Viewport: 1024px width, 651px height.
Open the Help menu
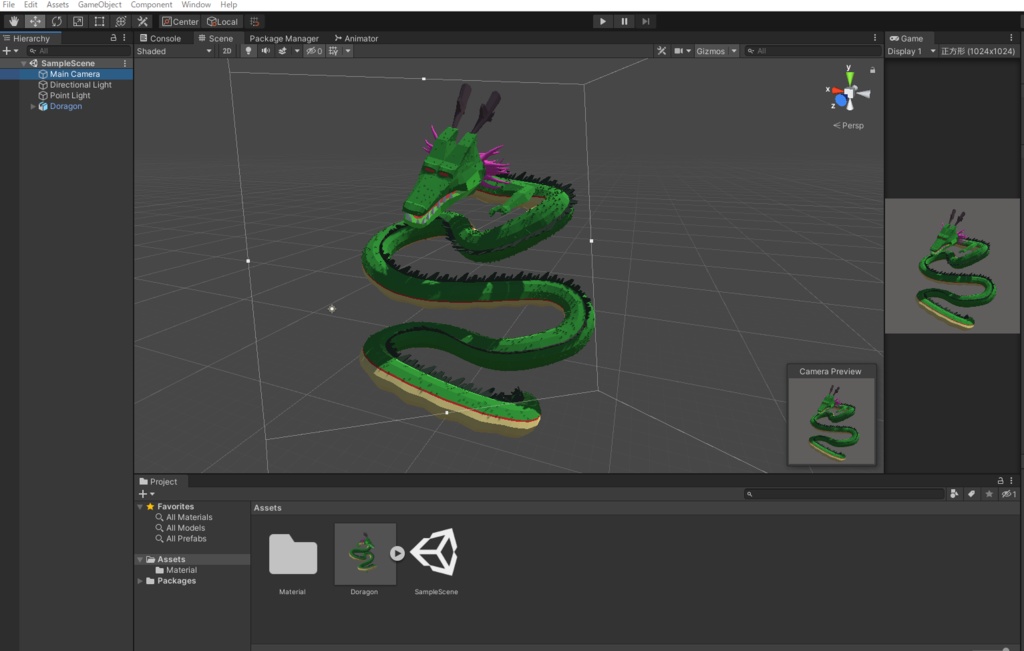pos(229,5)
